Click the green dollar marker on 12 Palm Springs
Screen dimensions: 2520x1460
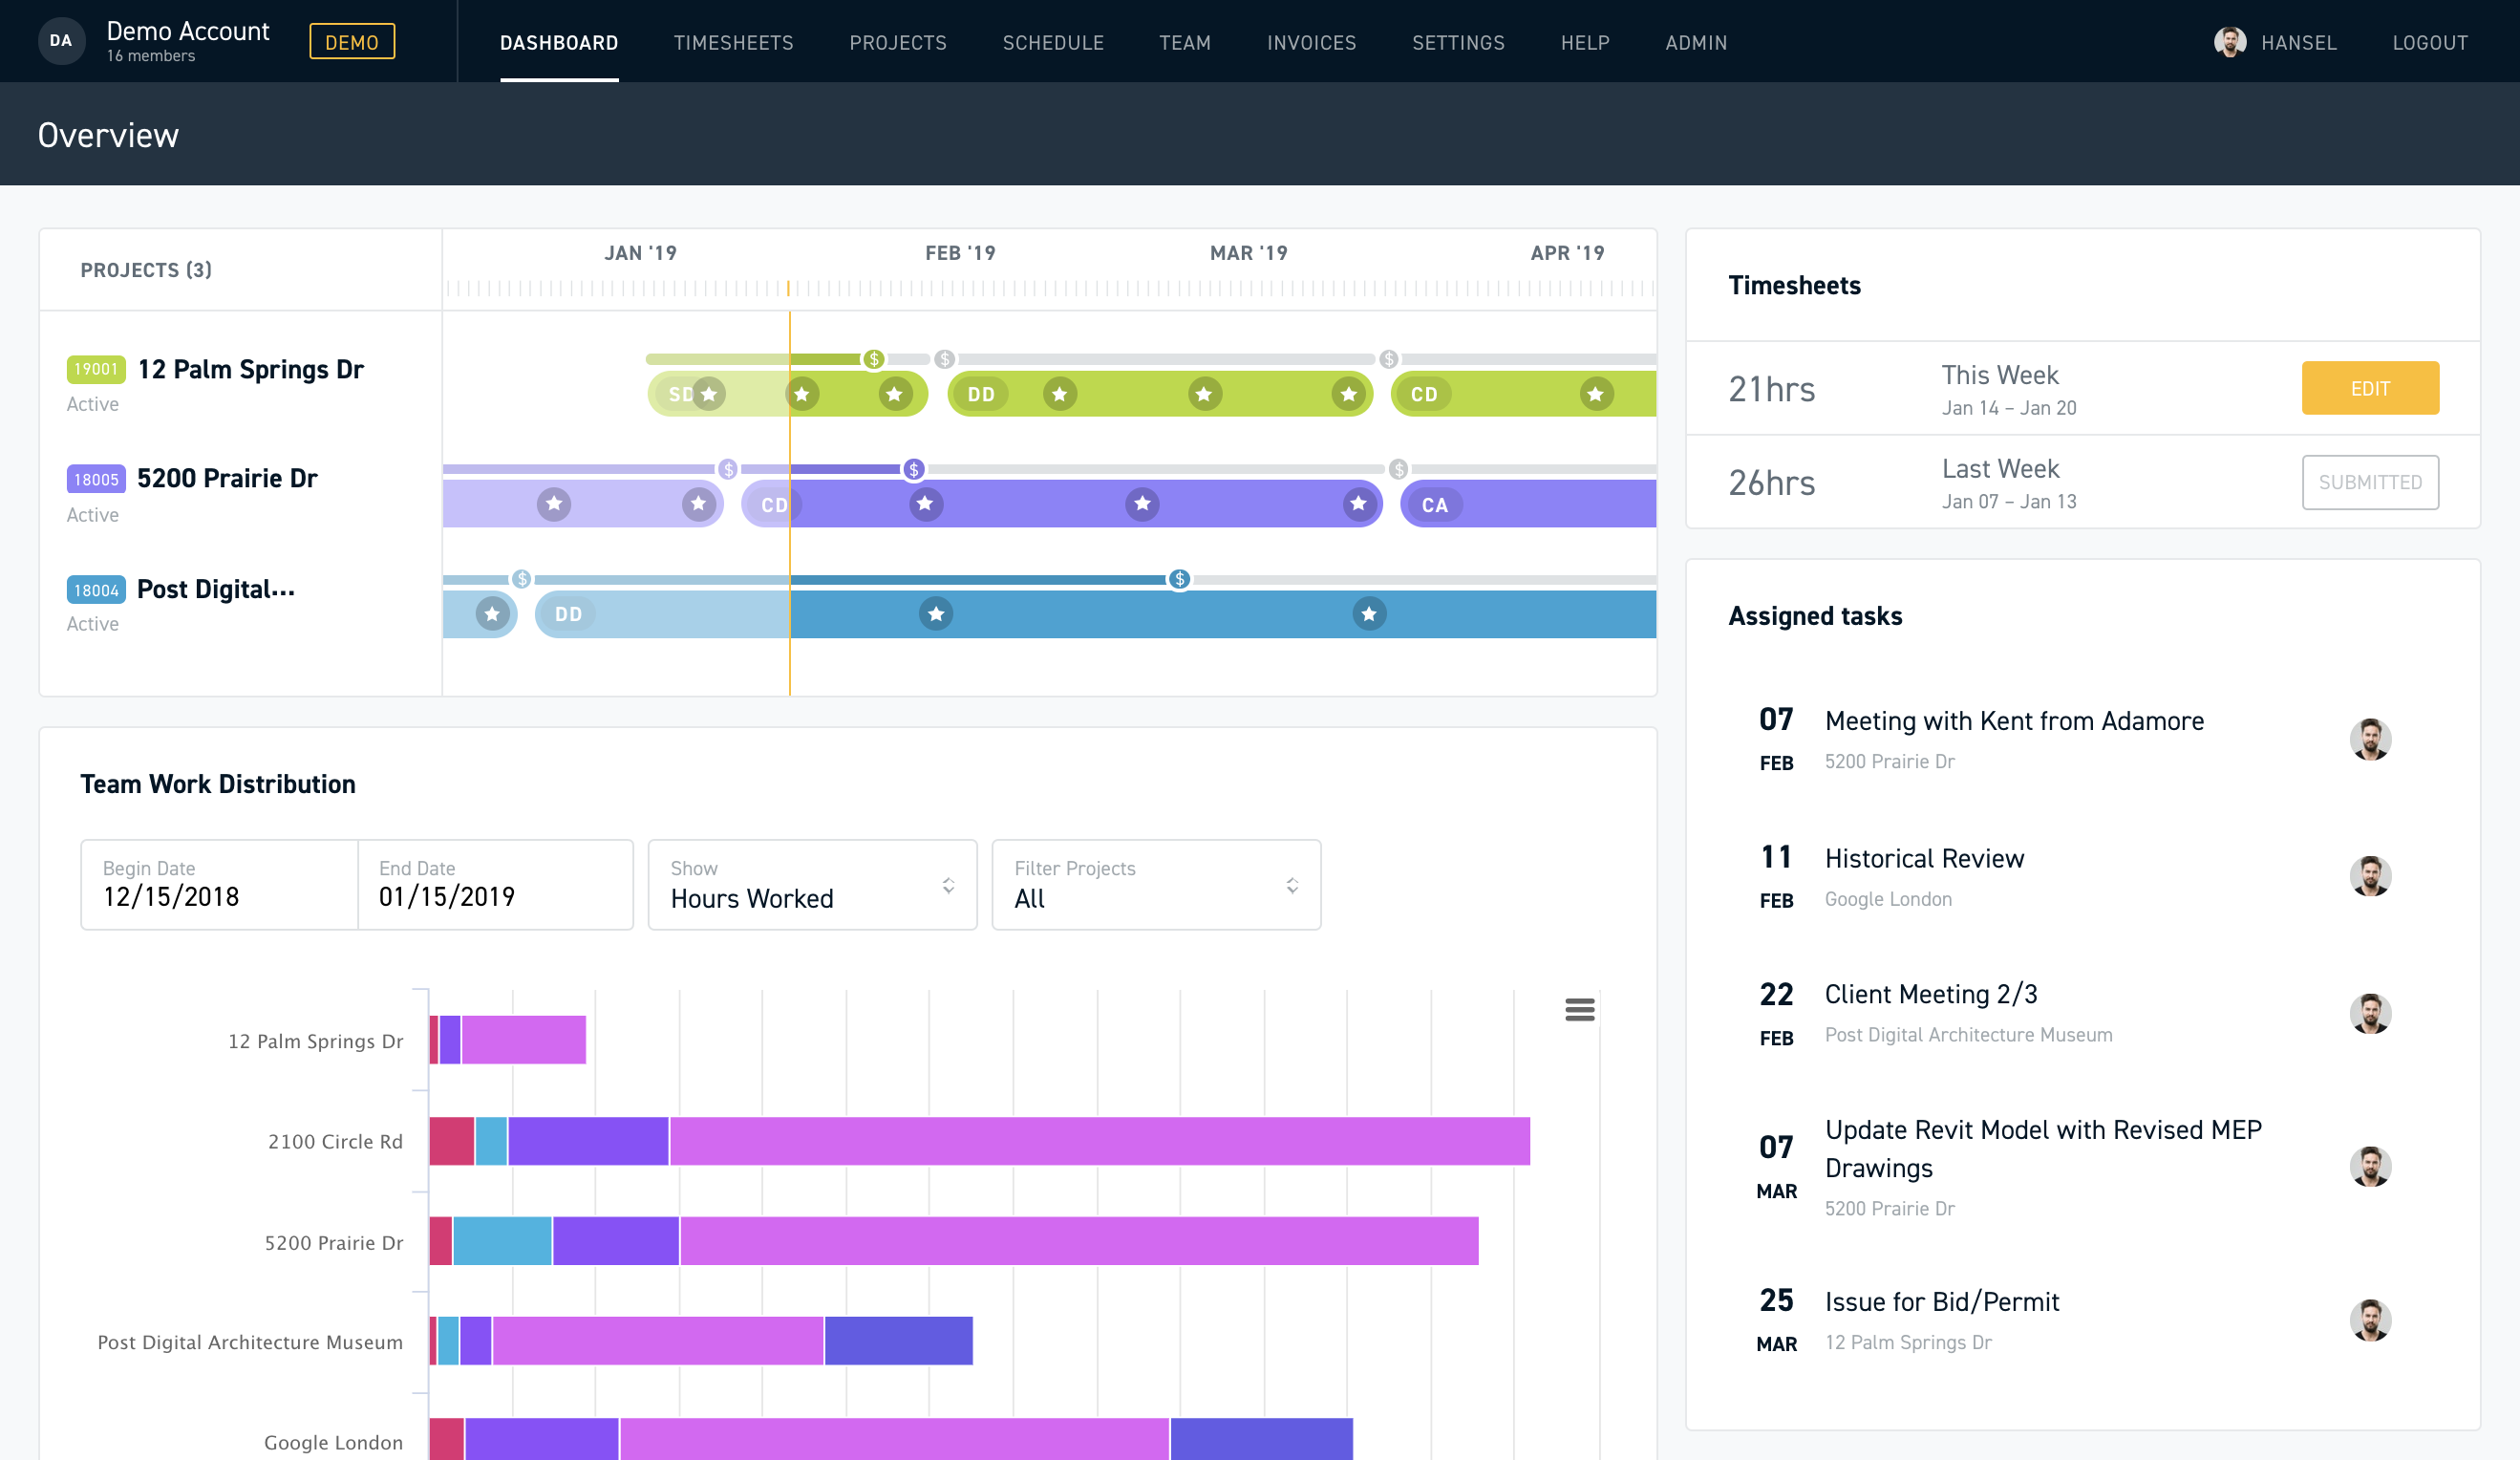(874, 359)
